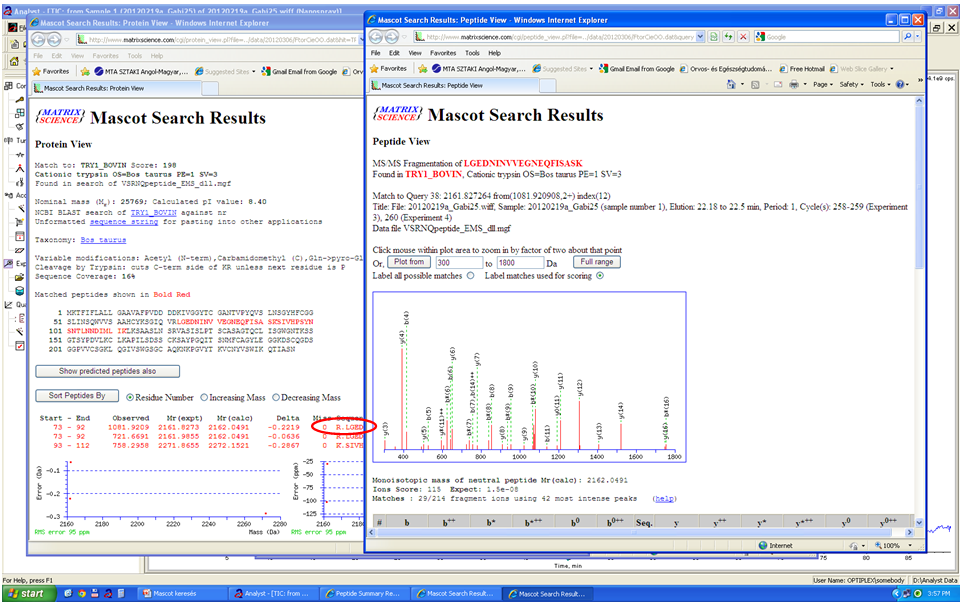Click the plot end value field 1800
The image size is (960, 602).
pos(520,263)
